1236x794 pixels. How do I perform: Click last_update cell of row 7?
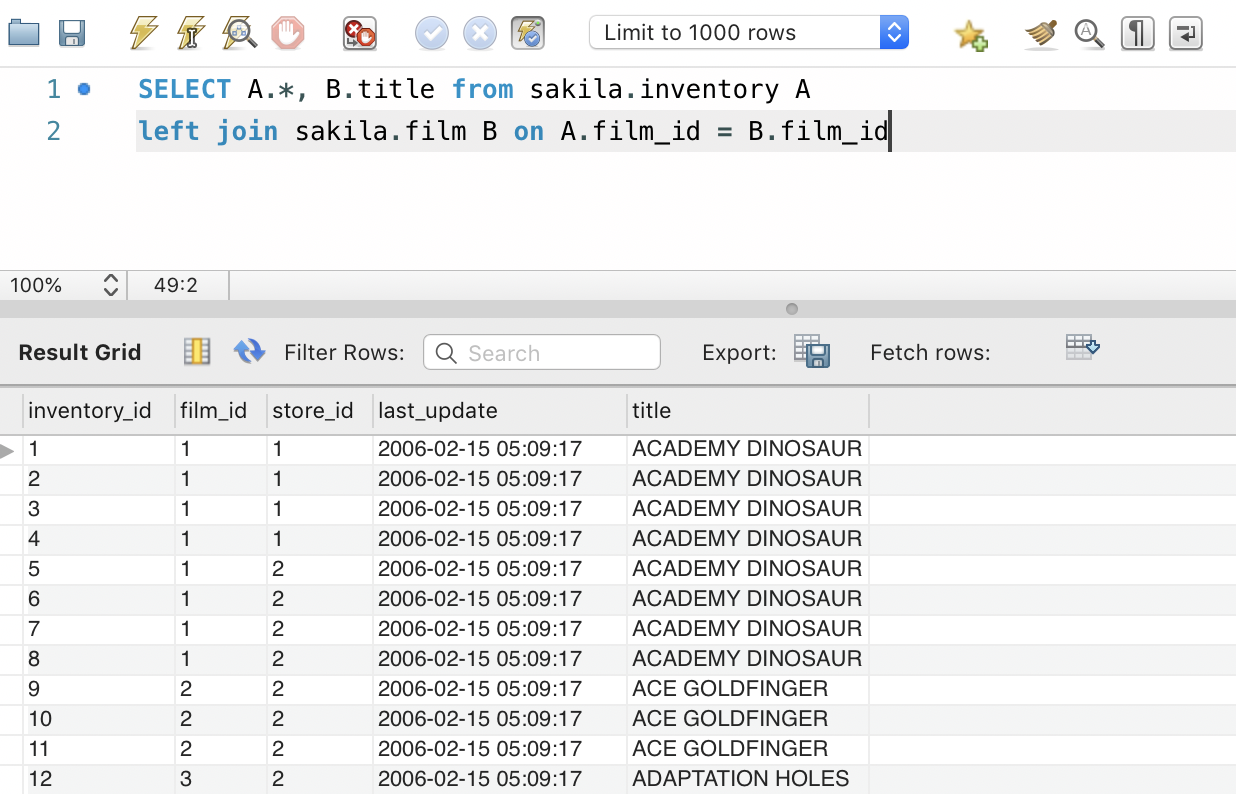coord(500,629)
